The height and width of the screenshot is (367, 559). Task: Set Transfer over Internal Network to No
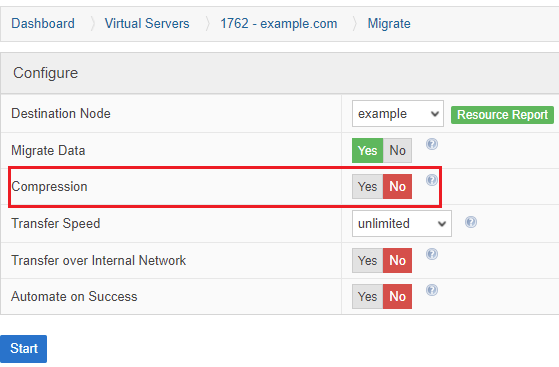point(398,261)
